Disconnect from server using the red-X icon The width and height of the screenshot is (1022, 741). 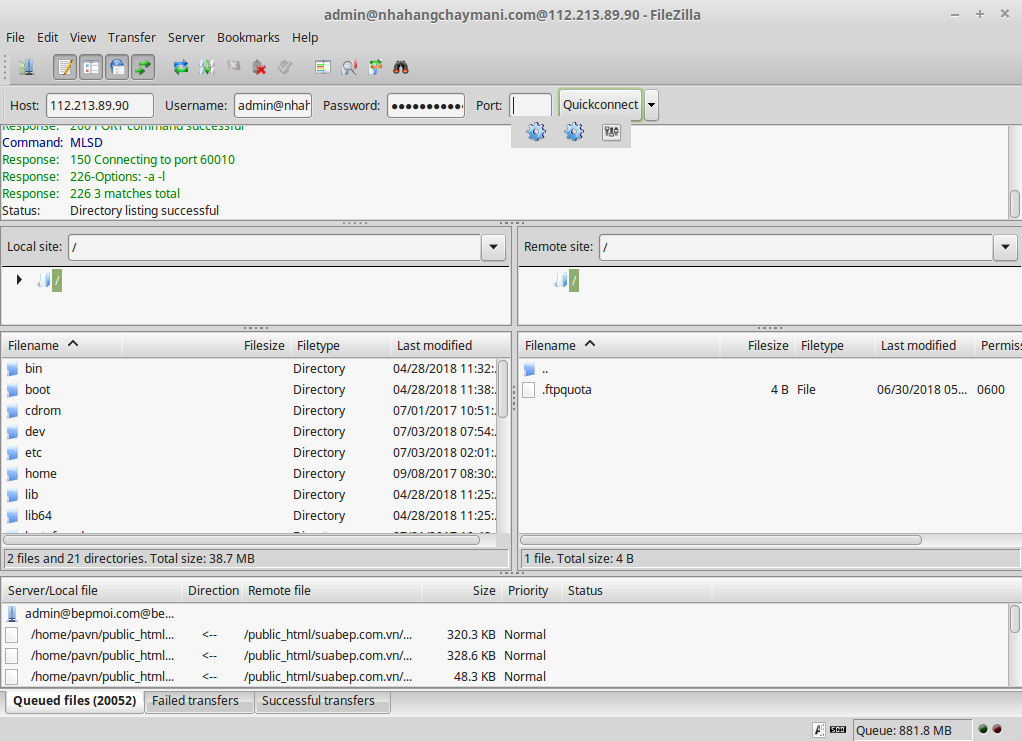tap(259, 67)
